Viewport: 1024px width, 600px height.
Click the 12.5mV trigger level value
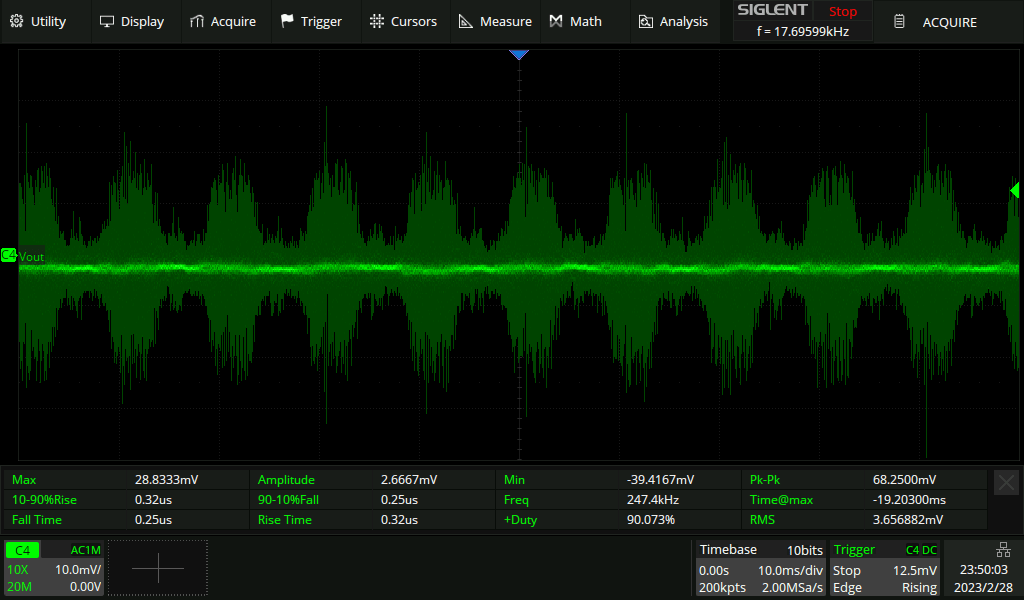tap(915, 570)
